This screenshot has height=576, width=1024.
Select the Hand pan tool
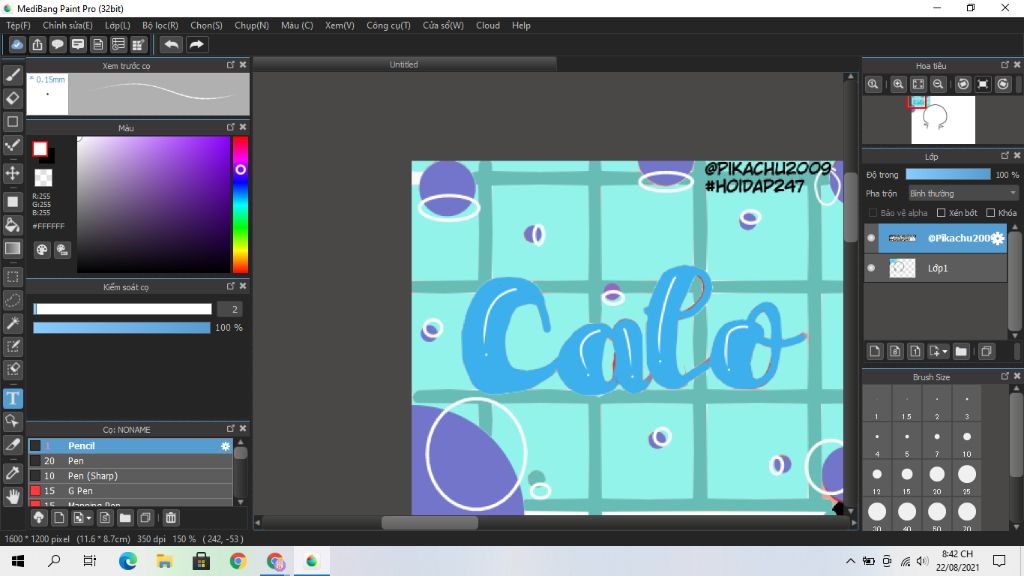click(x=12, y=497)
